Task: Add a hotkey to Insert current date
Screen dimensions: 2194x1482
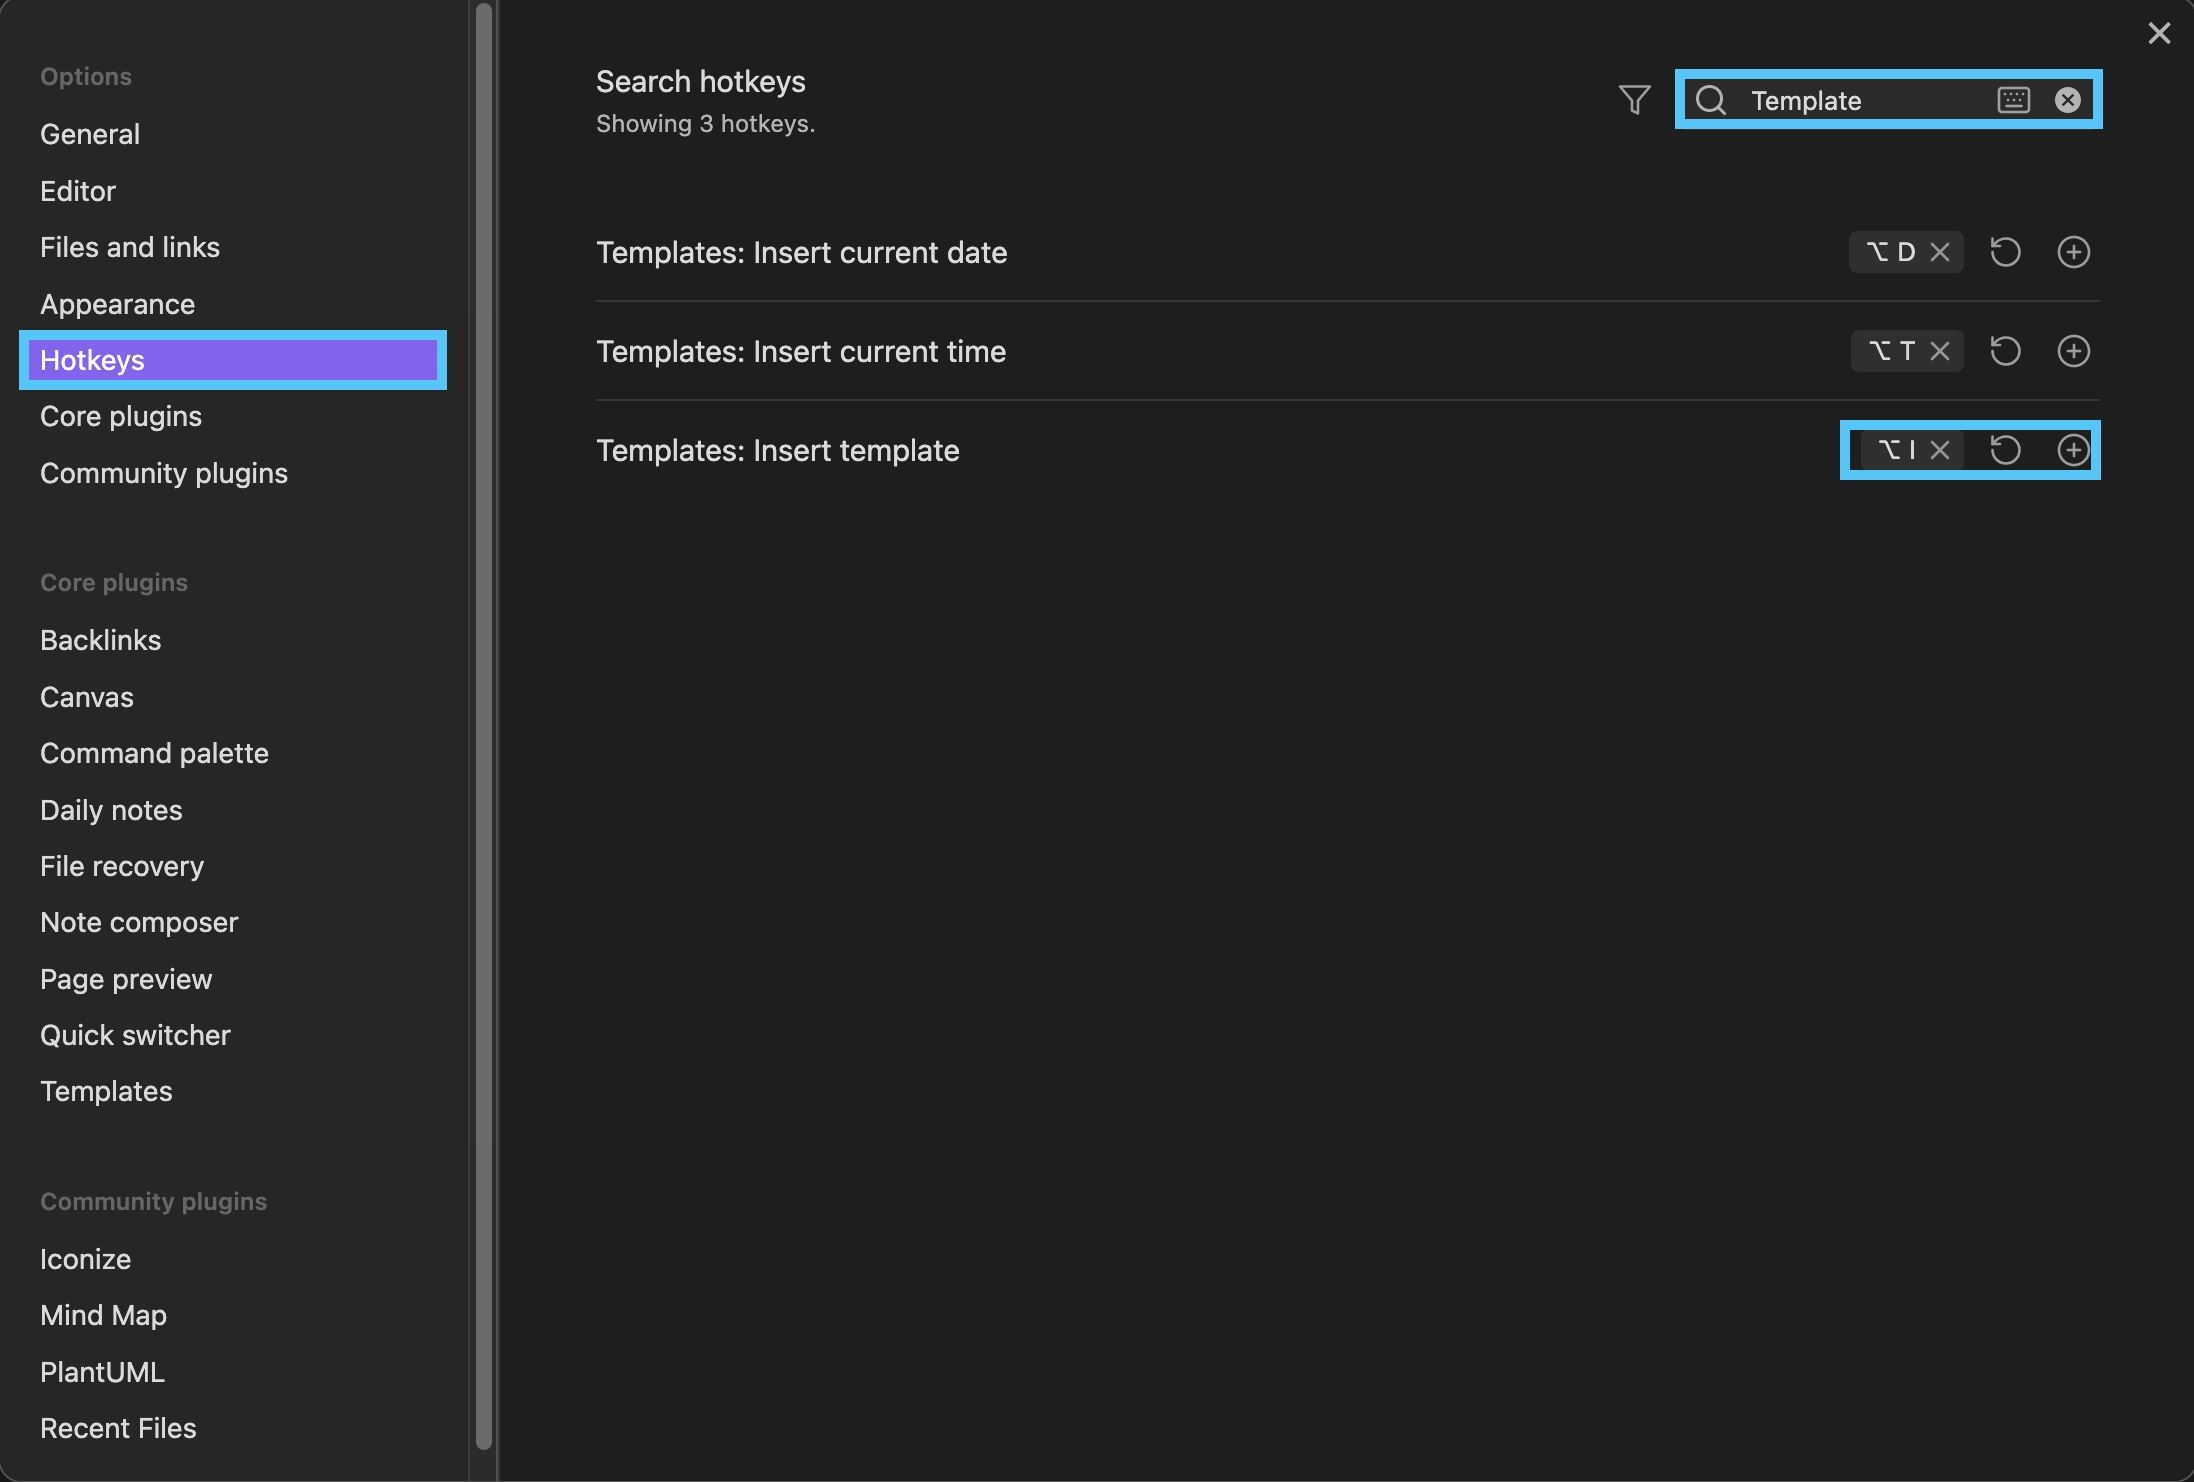Action: [x=2073, y=252]
